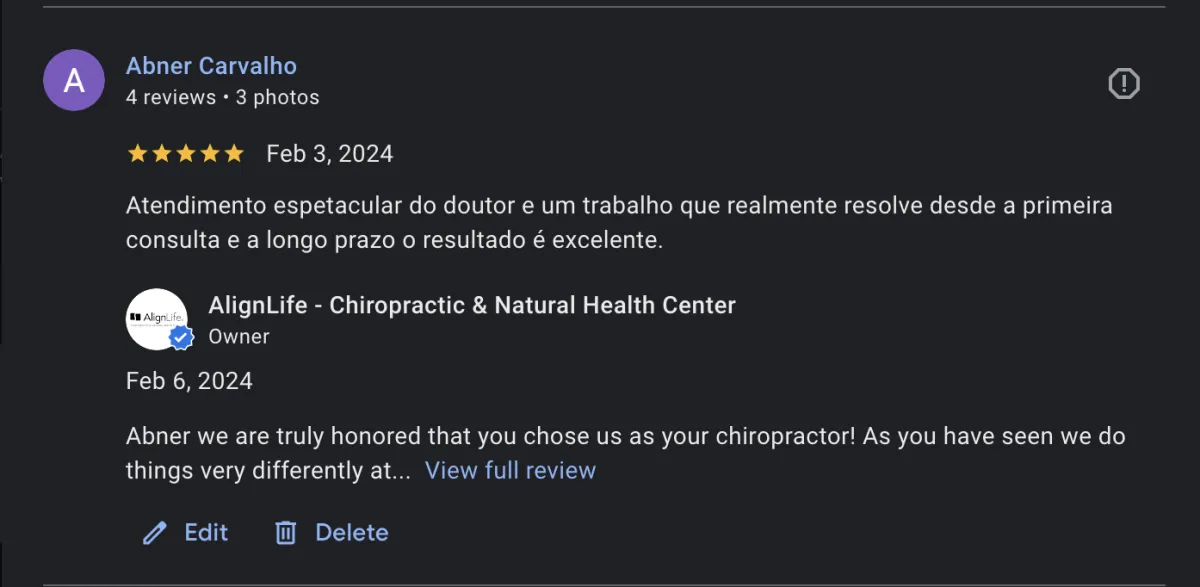This screenshot has width=1200, height=587.
Task: Click the middle star of the rating
Action: coord(185,154)
